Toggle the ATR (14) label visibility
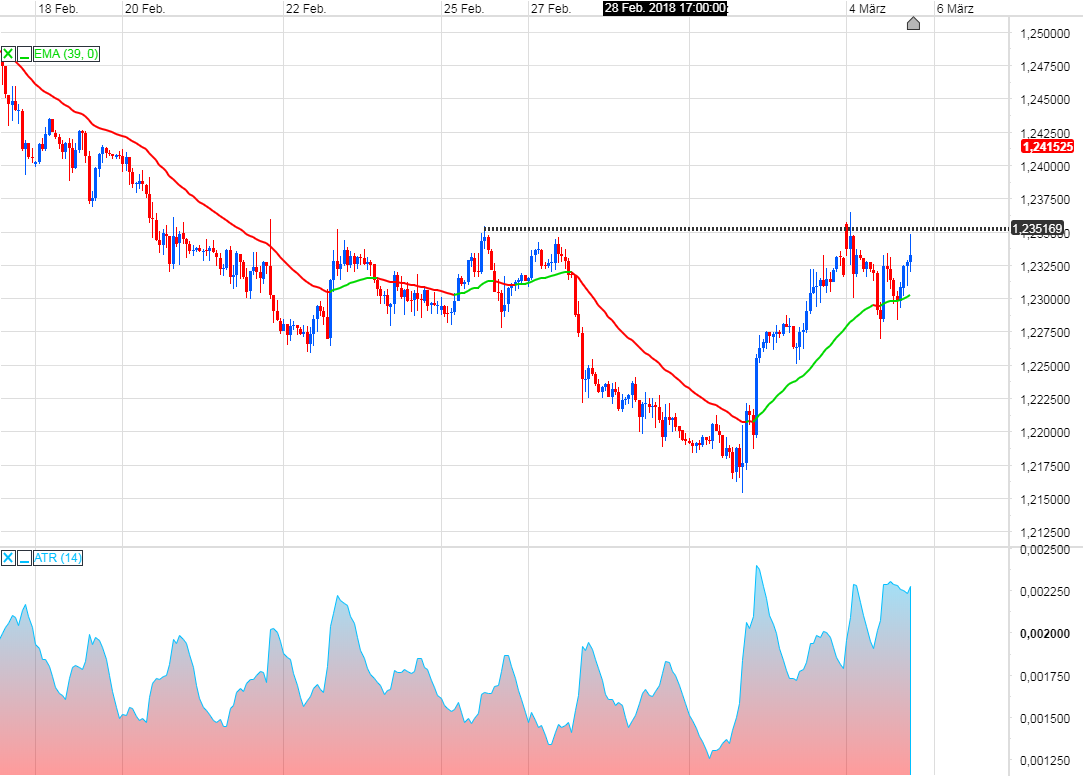The height and width of the screenshot is (781, 1083). 57,558
